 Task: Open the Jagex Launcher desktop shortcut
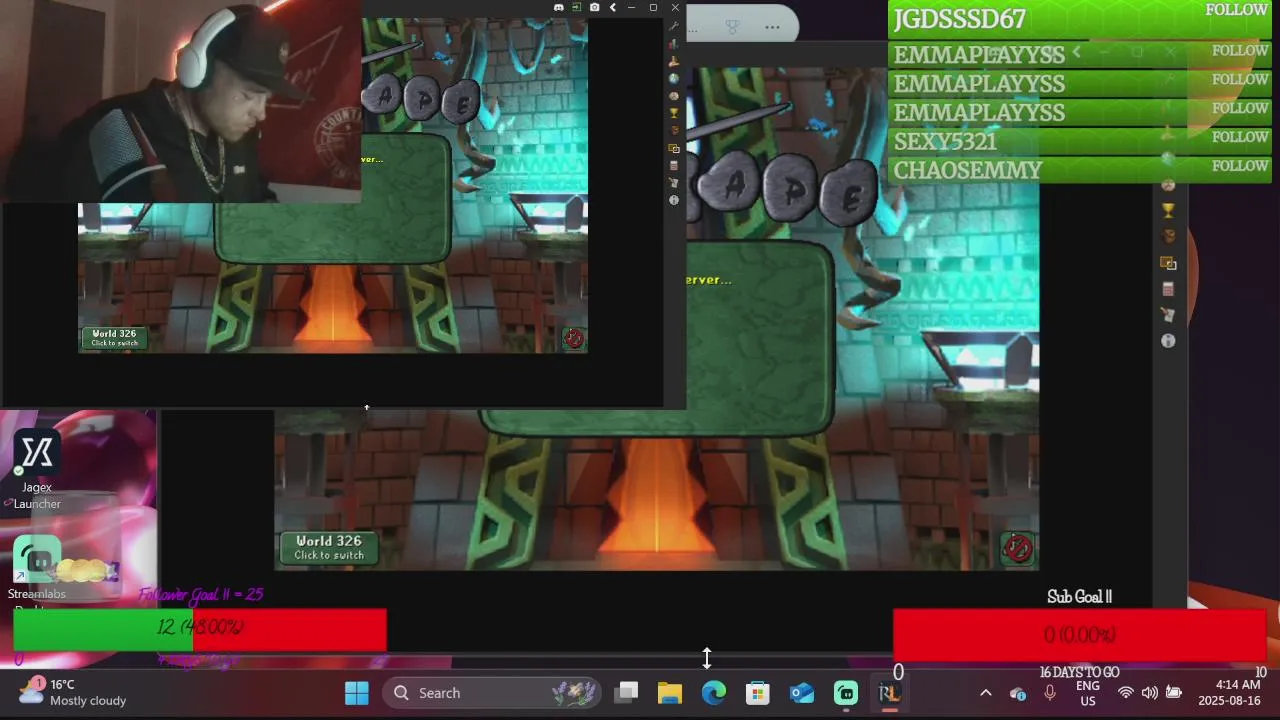[x=37, y=470]
